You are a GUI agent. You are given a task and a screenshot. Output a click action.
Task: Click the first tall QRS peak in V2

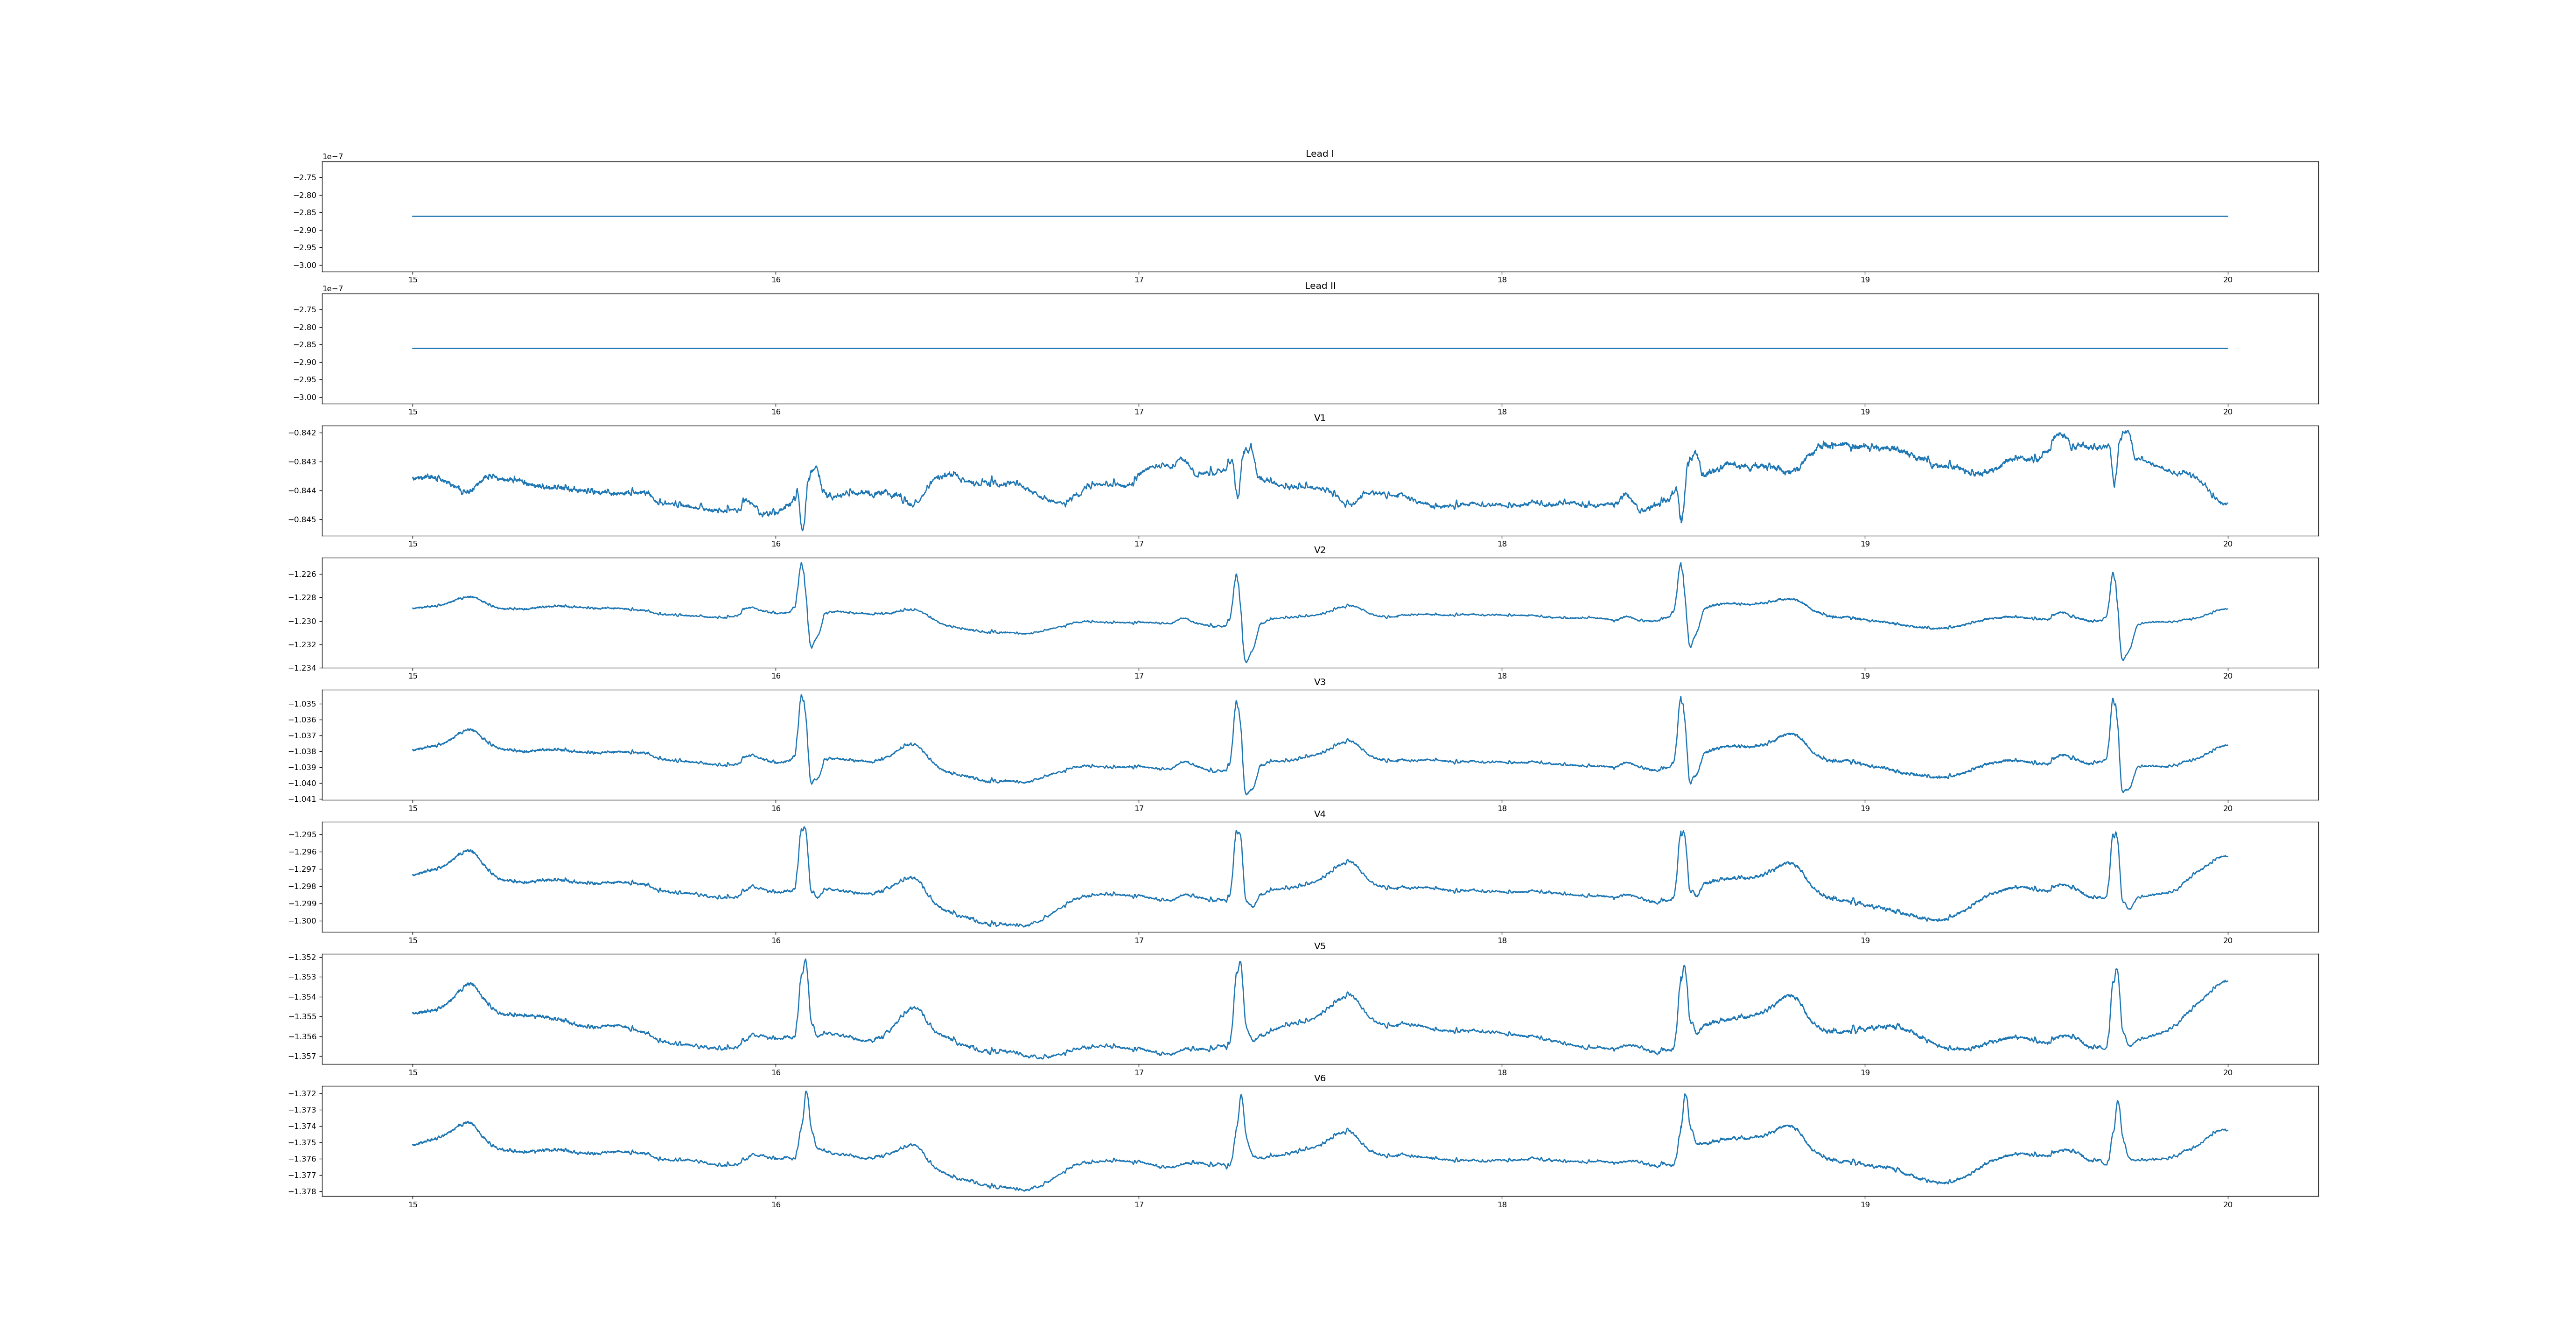[801, 564]
